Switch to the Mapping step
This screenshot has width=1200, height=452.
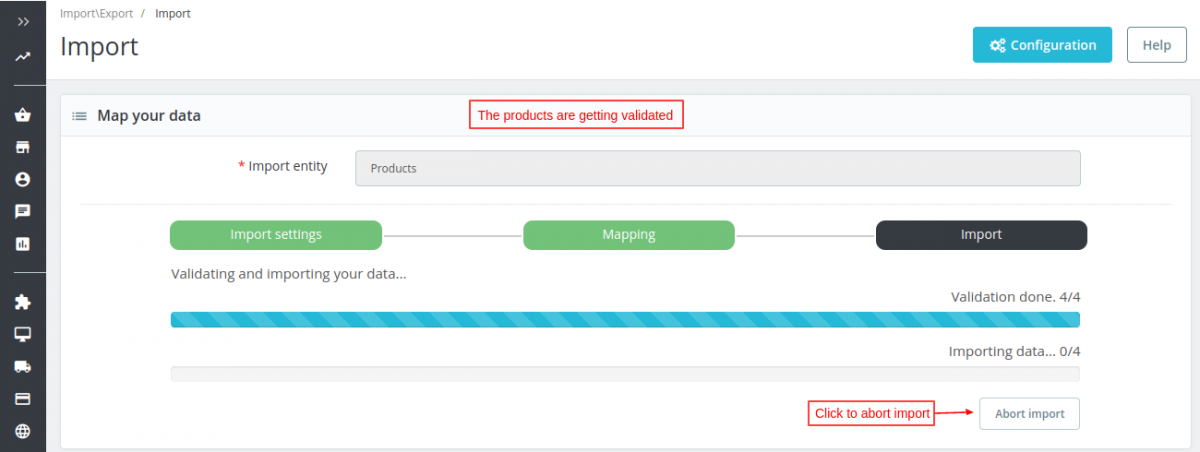point(629,235)
